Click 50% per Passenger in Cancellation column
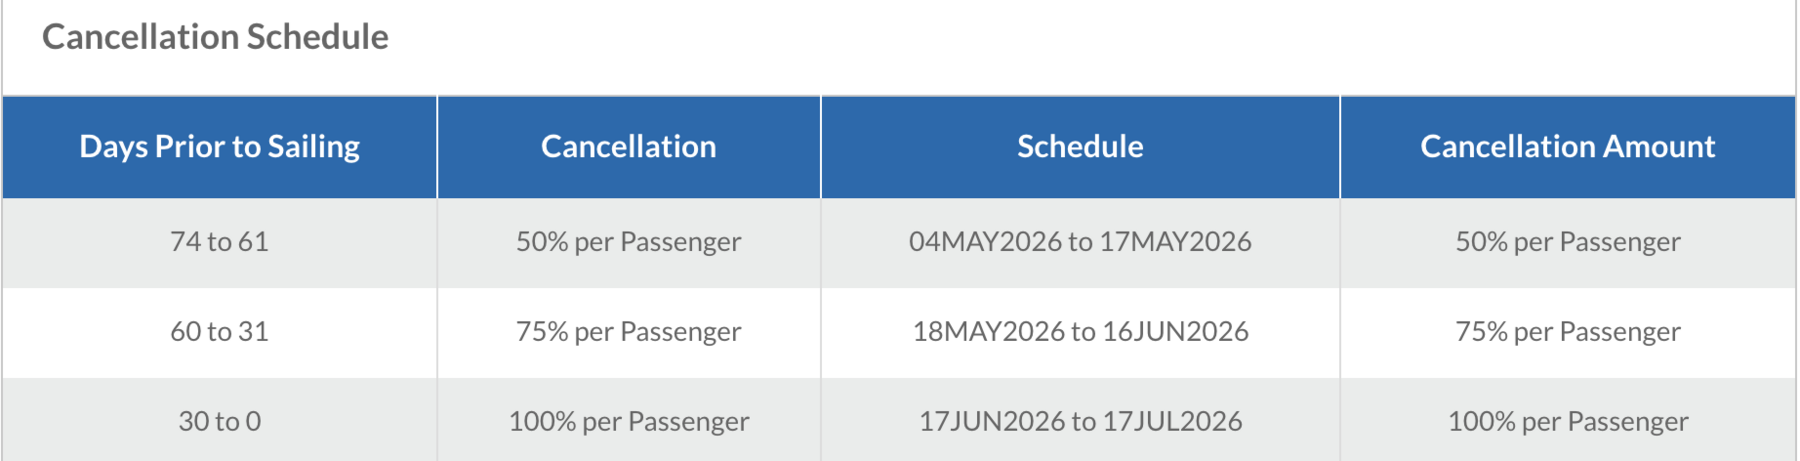Image resolution: width=1800 pixels, height=461 pixels. [628, 242]
